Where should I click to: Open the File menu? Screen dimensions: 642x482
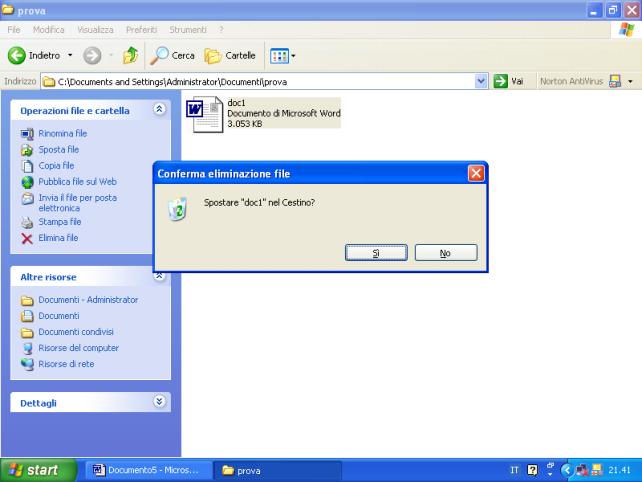click(x=14, y=30)
